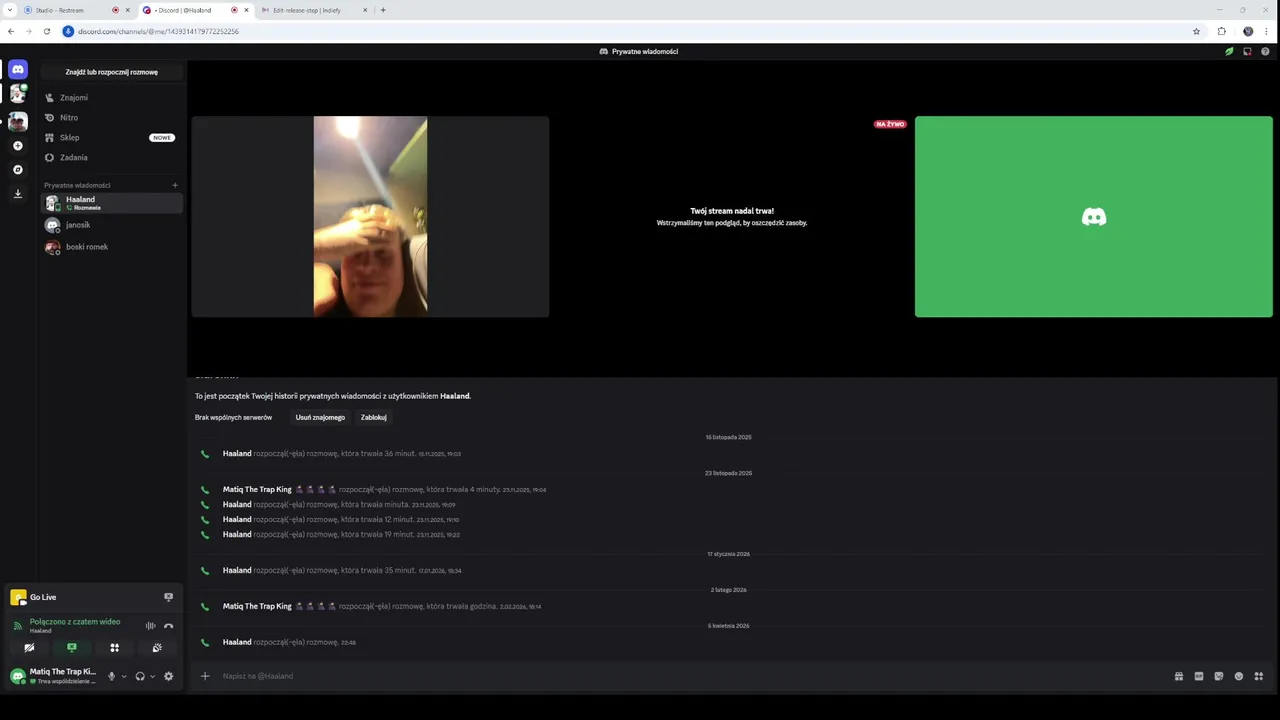Viewport: 1280px width, 720px height.
Task: Open the first server avatar in sidebar
Action: (17, 95)
